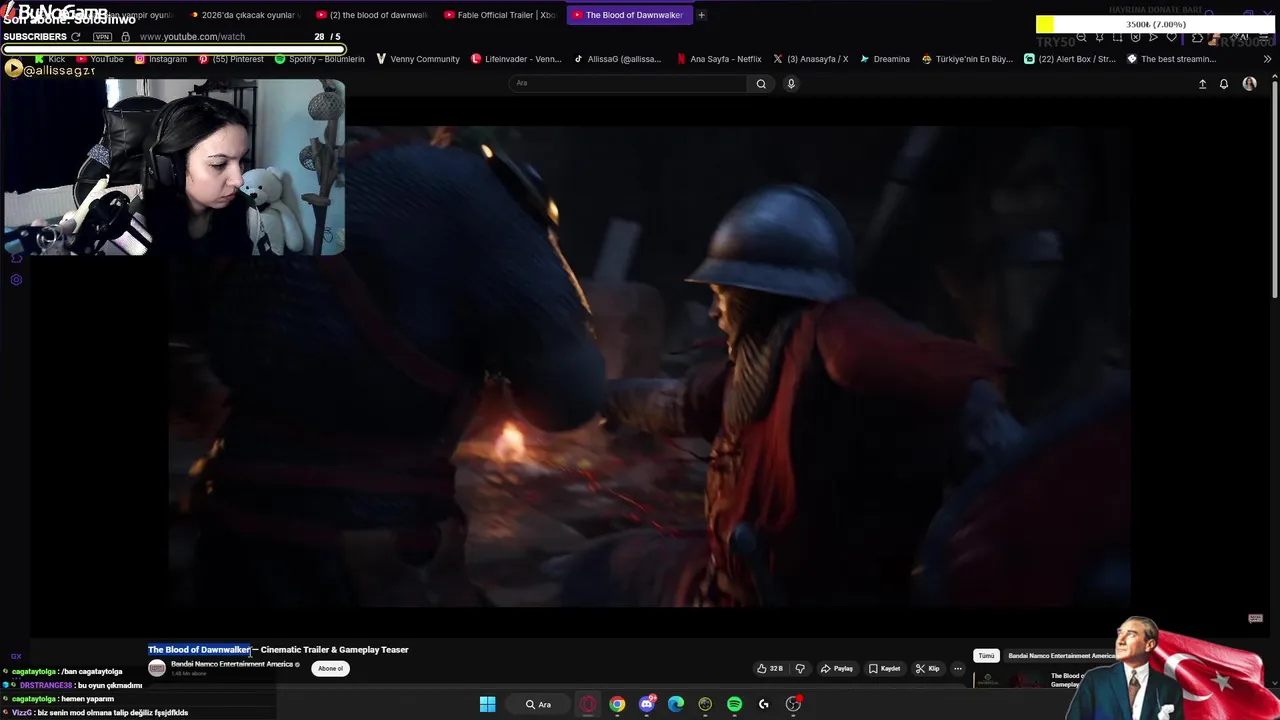The image size is (1280, 720).
Task: Select the Tümü filter chip
Action: click(x=986, y=656)
